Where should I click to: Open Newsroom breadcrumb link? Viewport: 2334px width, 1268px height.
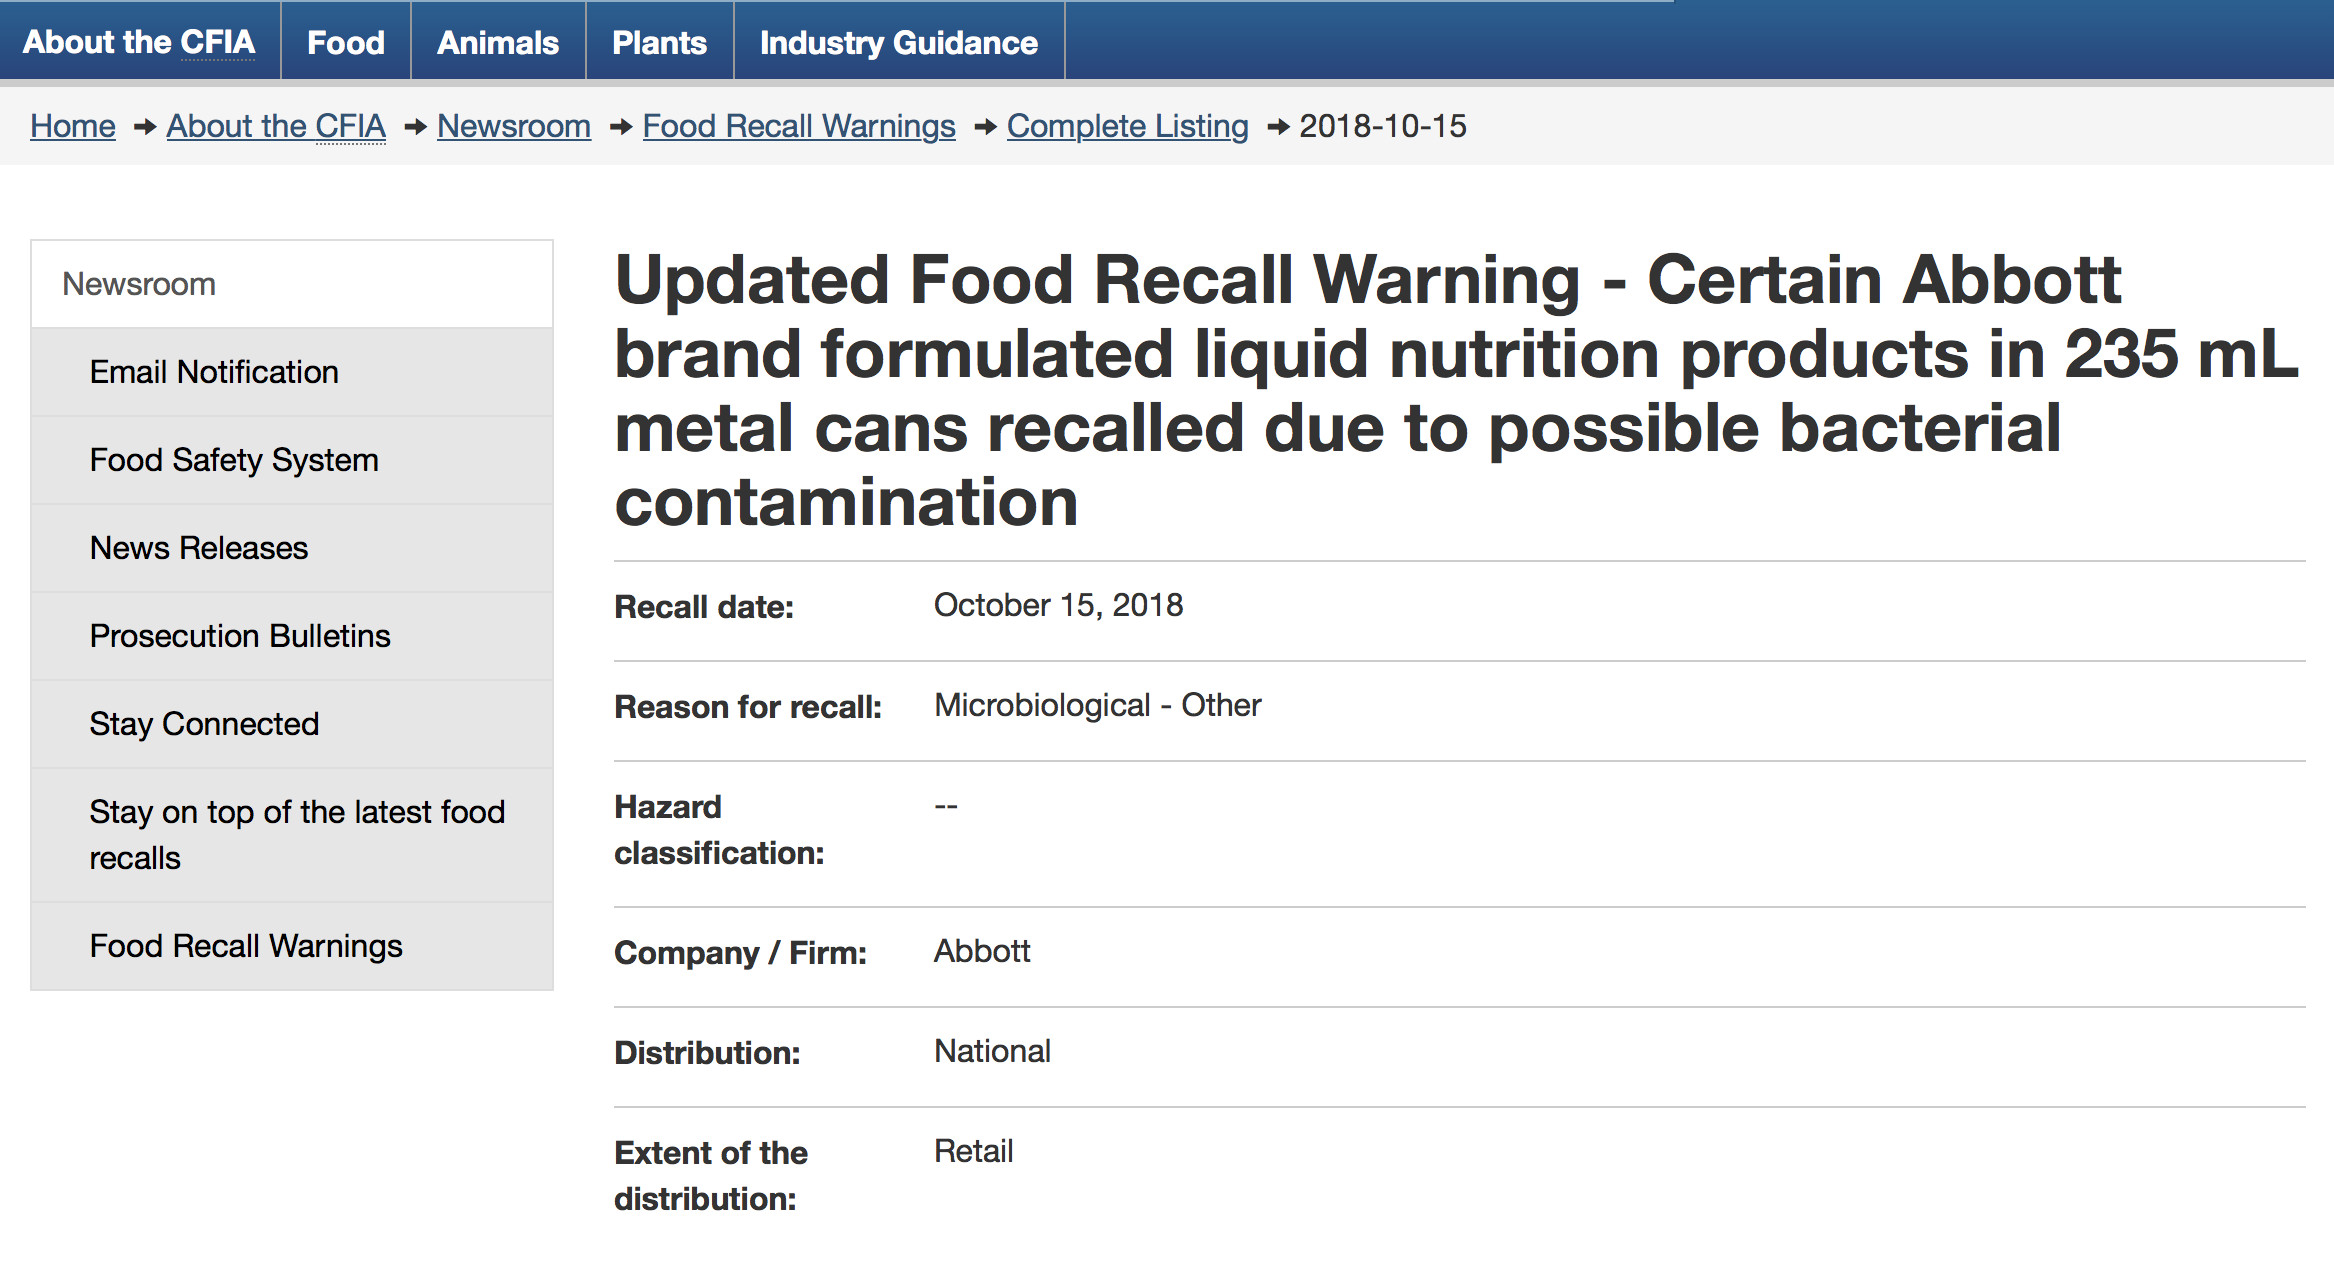pos(514,126)
